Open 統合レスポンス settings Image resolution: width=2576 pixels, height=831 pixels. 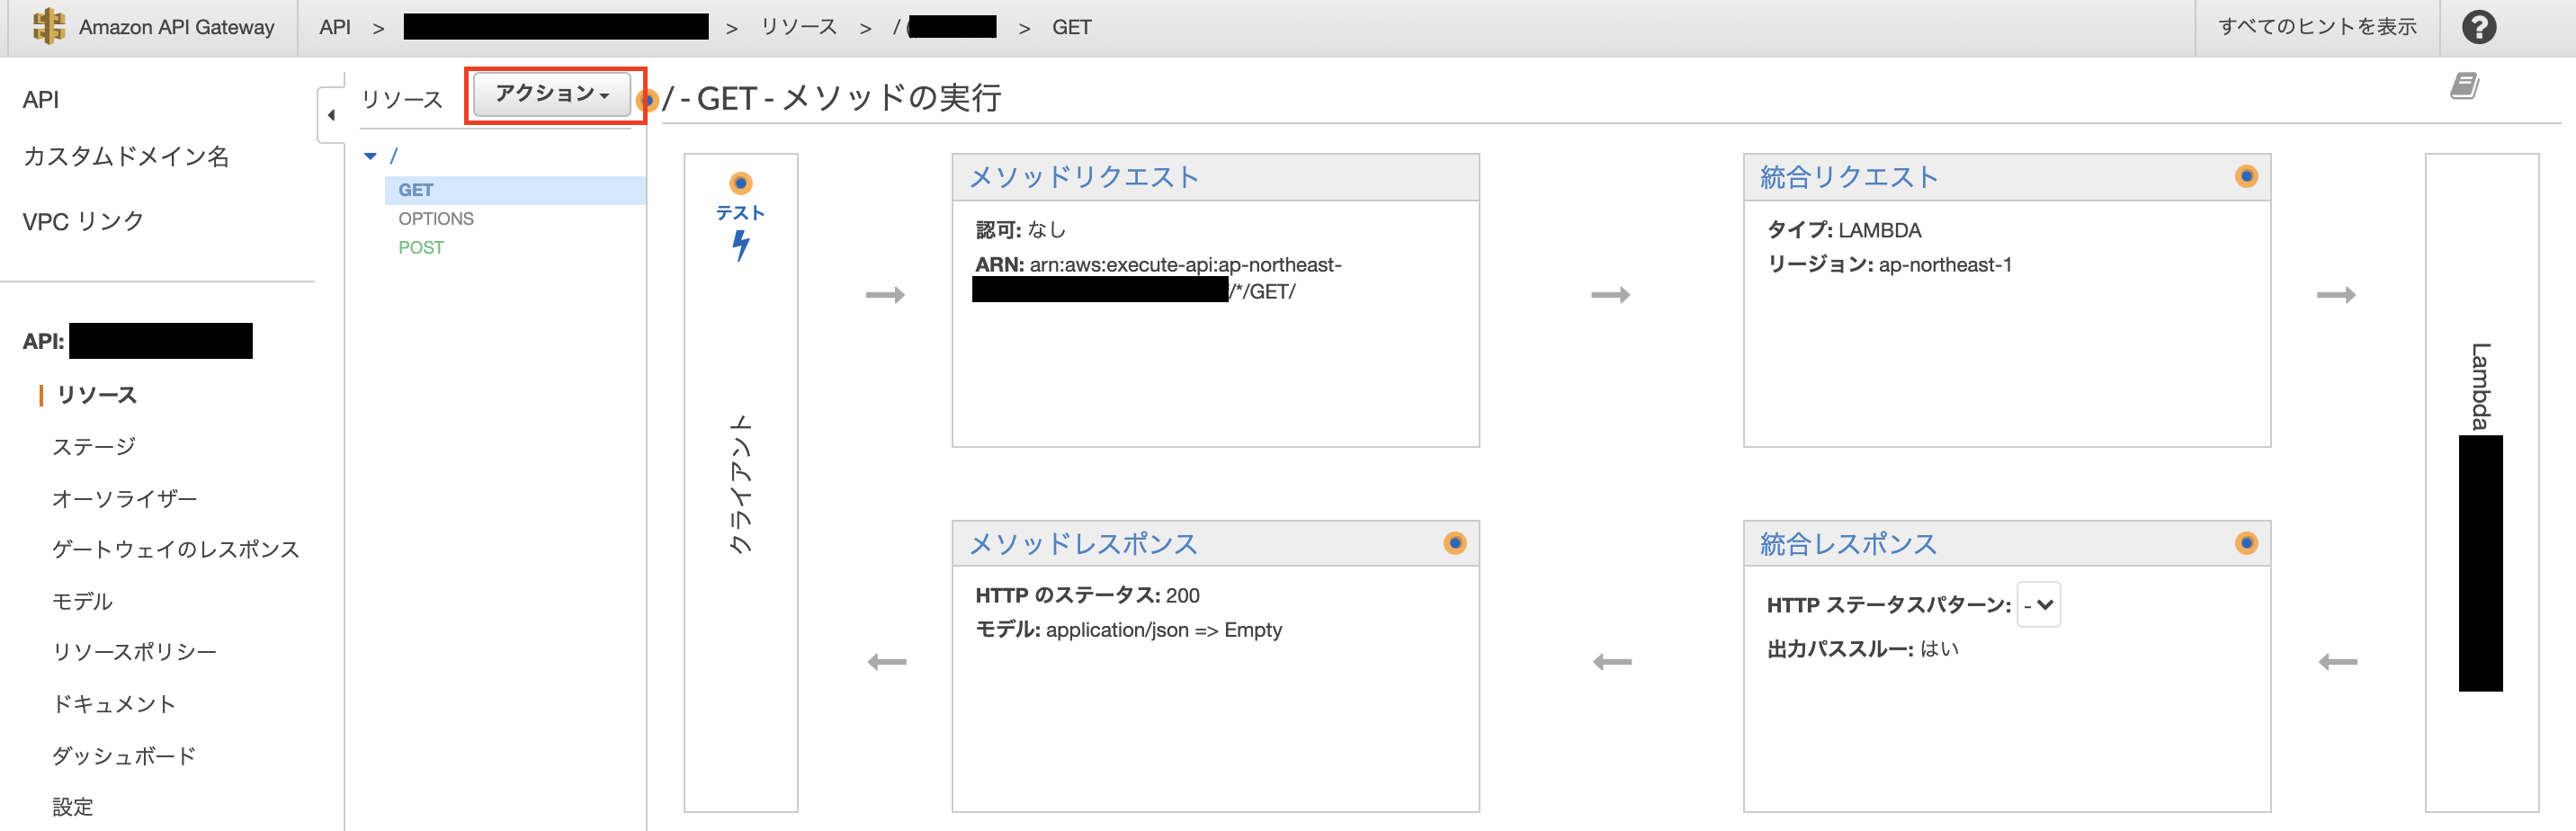point(1849,544)
